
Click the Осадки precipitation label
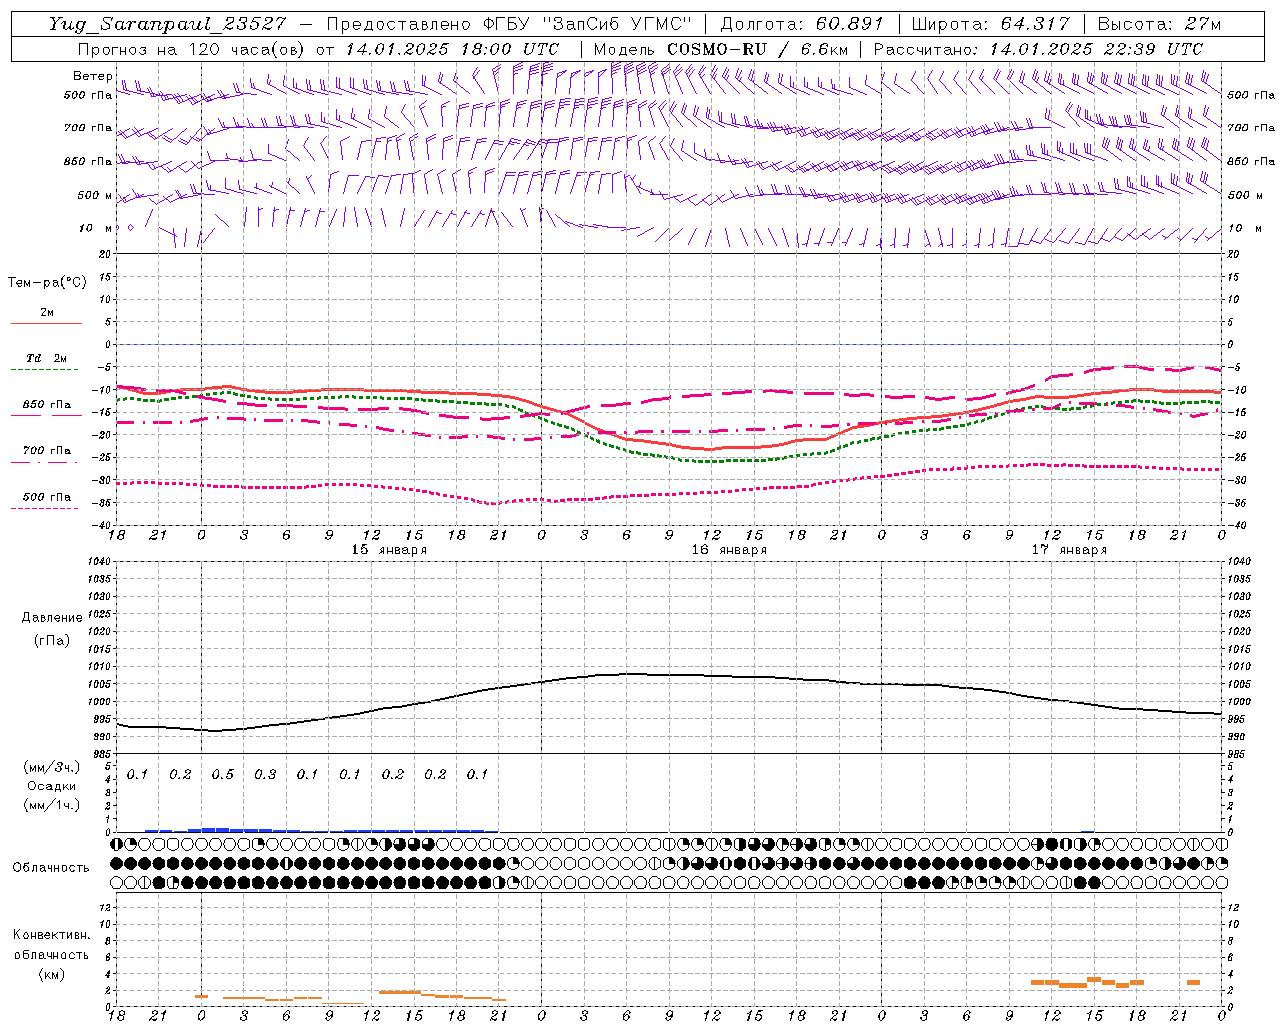click(52, 786)
